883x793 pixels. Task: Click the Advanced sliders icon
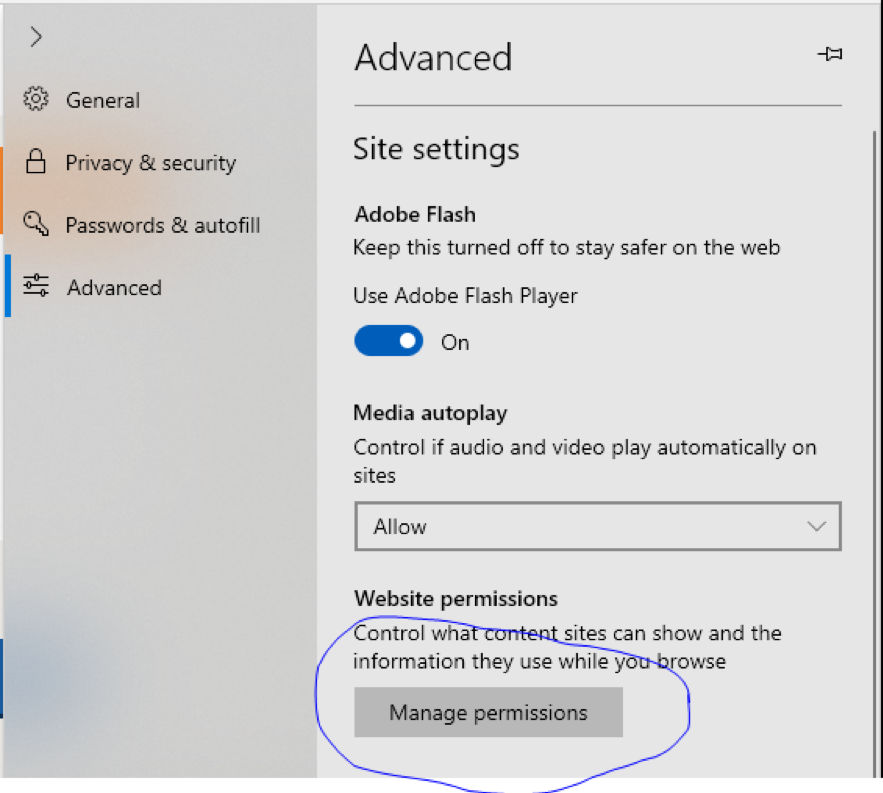pyautogui.click(x=36, y=287)
